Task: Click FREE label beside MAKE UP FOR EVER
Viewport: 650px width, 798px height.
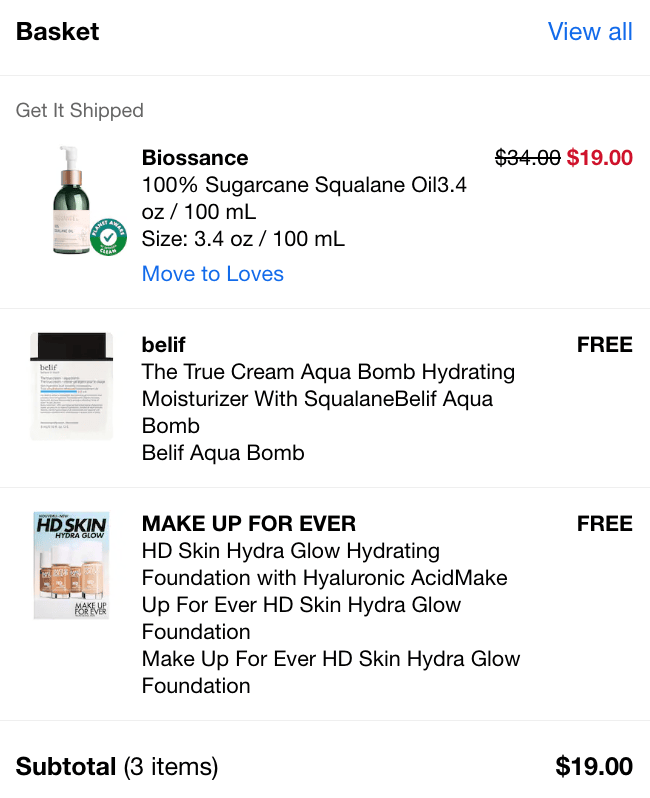Action: point(605,524)
